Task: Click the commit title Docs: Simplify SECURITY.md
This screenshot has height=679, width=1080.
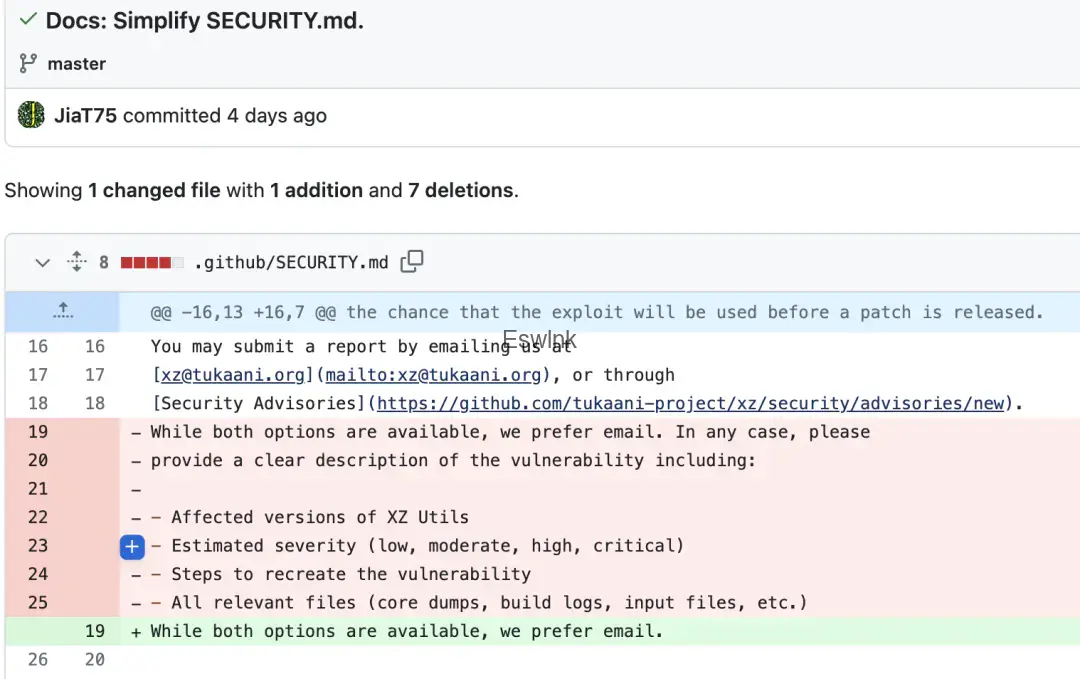Action: [x=205, y=21]
